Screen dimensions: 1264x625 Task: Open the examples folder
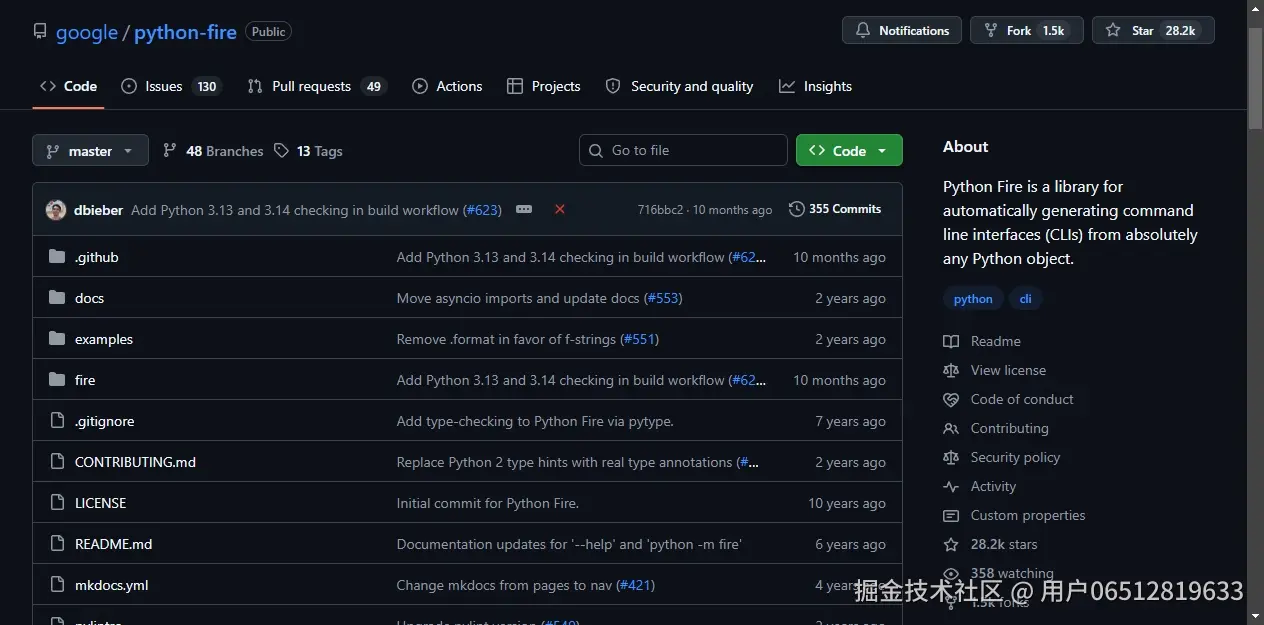click(x=104, y=339)
